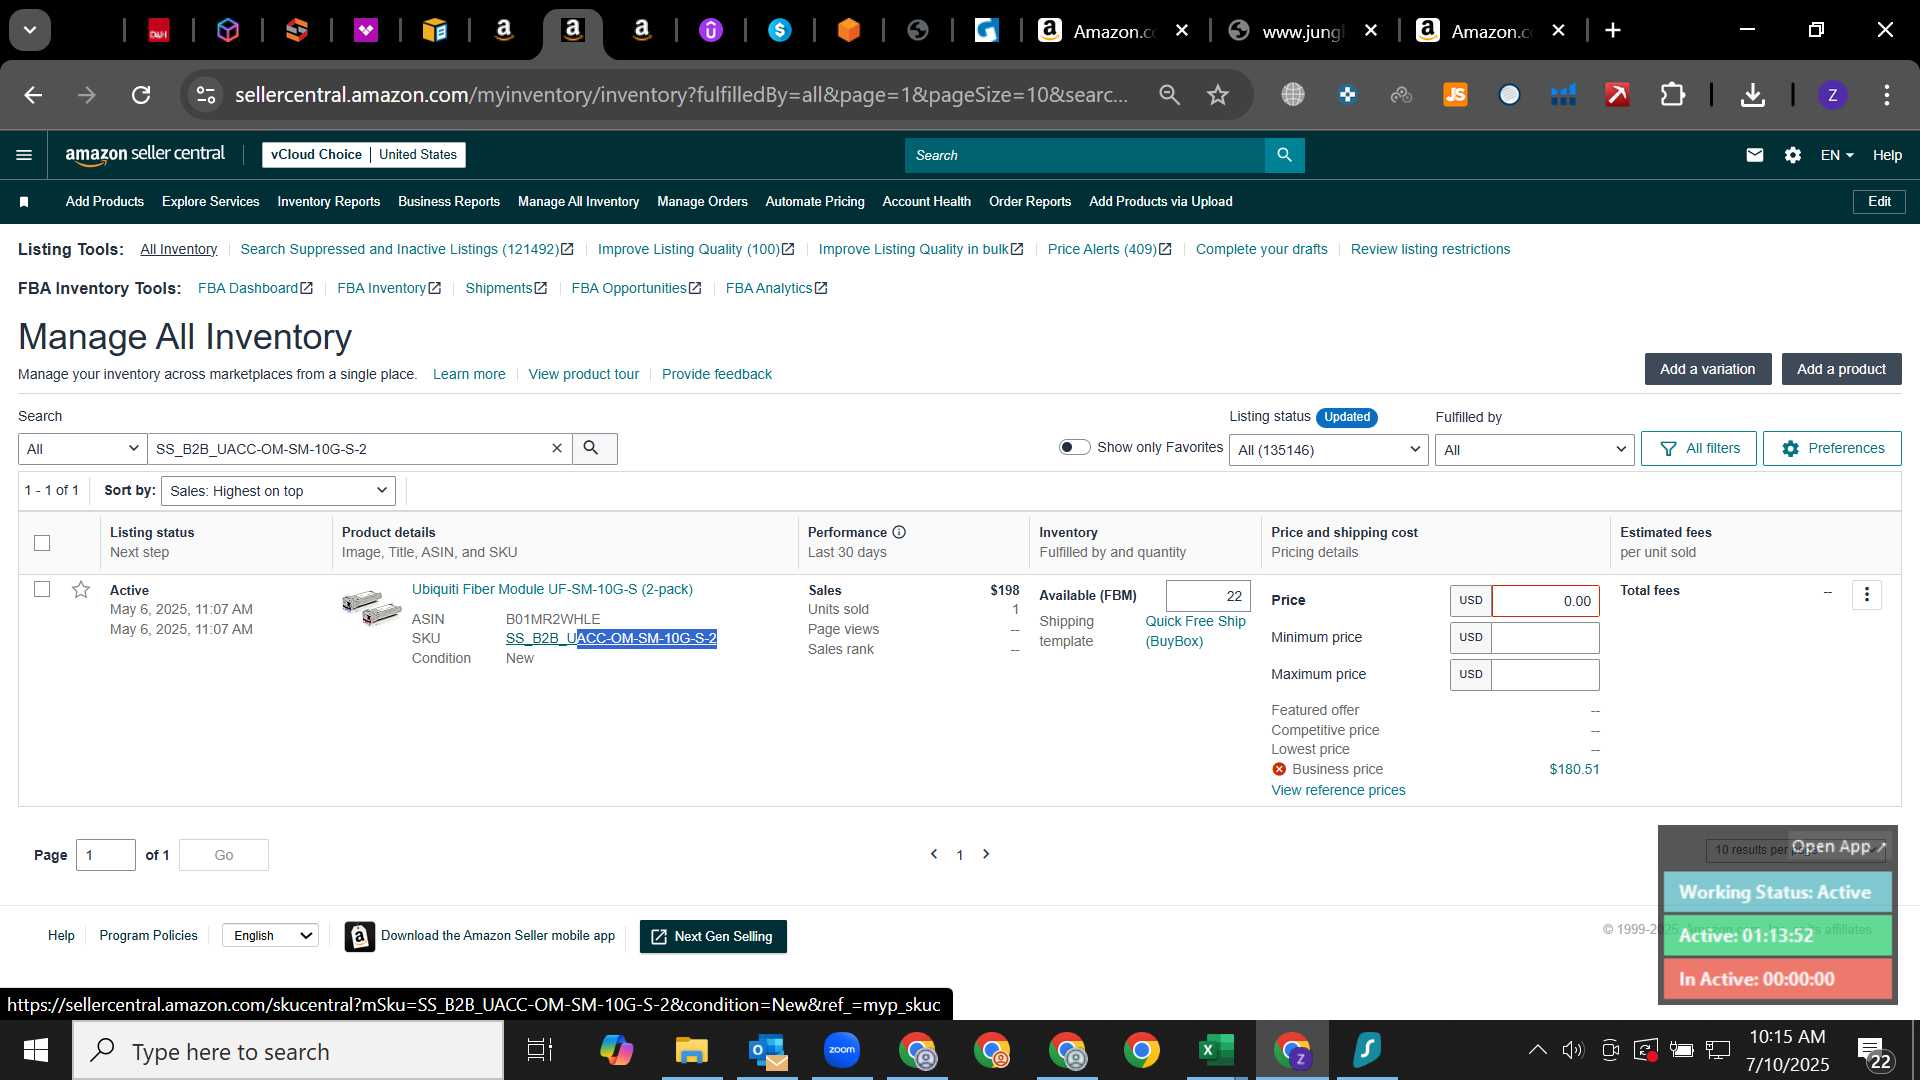
Task: Clear the SKU search text with the X icon
Action: pyautogui.click(x=557, y=449)
